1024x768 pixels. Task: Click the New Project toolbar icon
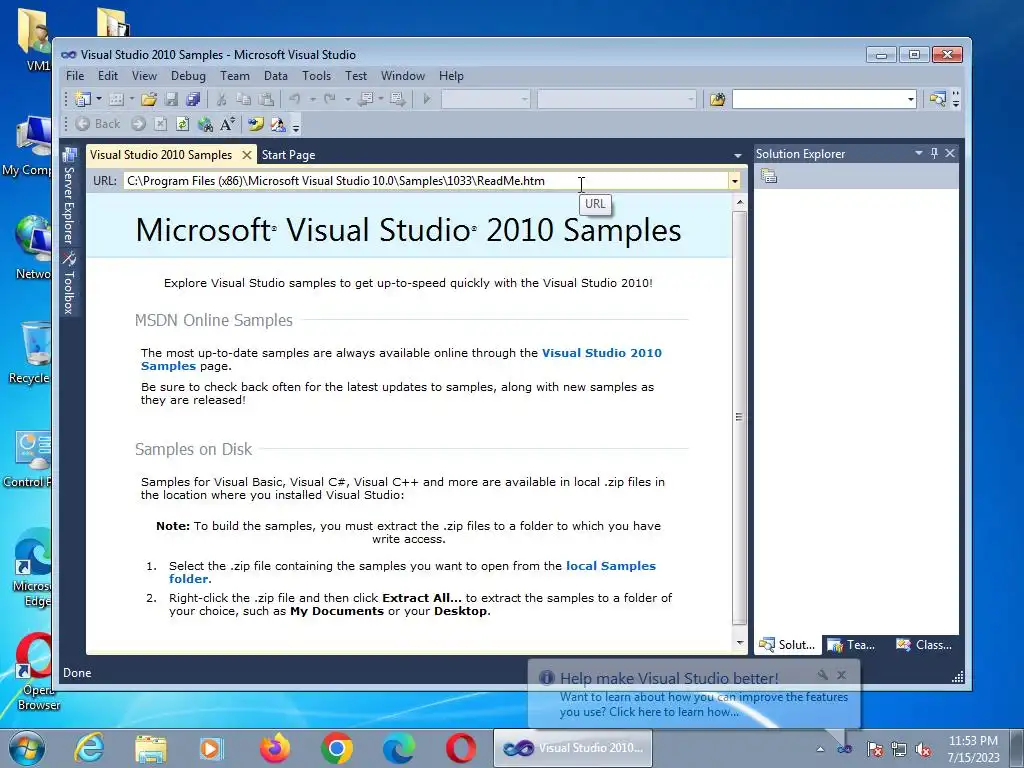82,99
